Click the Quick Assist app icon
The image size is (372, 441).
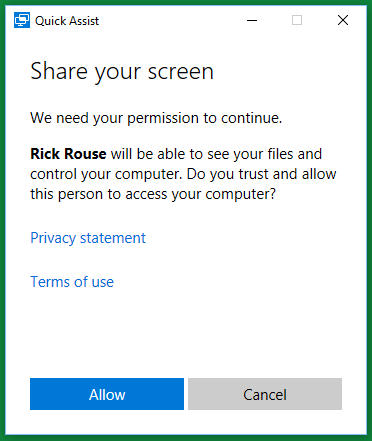click(22, 20)
